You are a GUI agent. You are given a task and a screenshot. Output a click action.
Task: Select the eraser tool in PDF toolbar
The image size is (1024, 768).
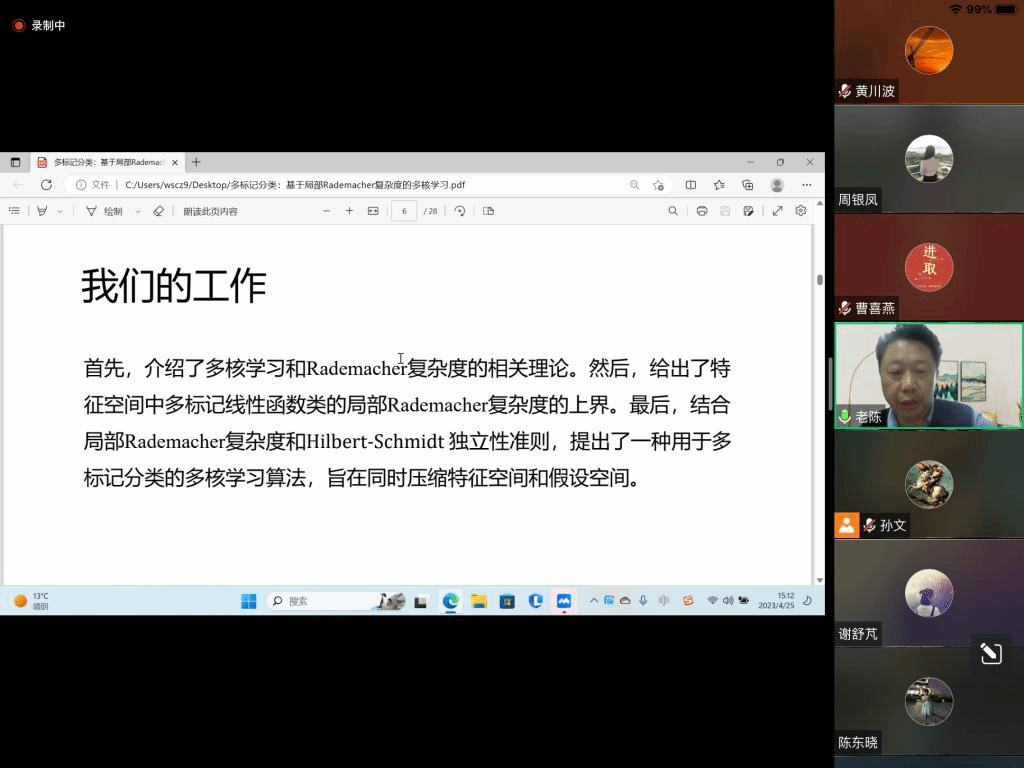pyautogui.click(x=158, y=211)
